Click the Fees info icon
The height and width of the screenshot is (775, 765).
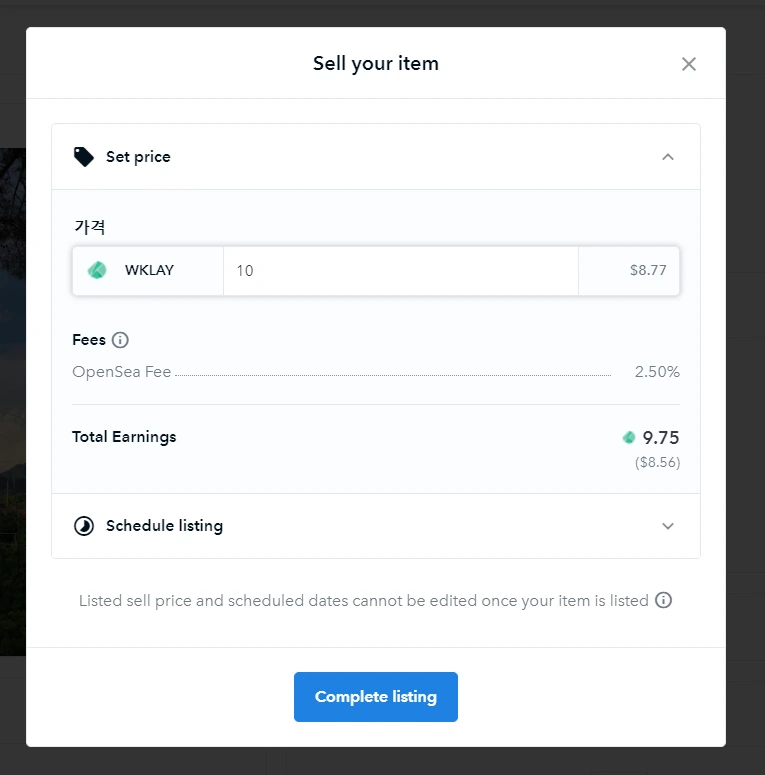click(x=120, y=340)
